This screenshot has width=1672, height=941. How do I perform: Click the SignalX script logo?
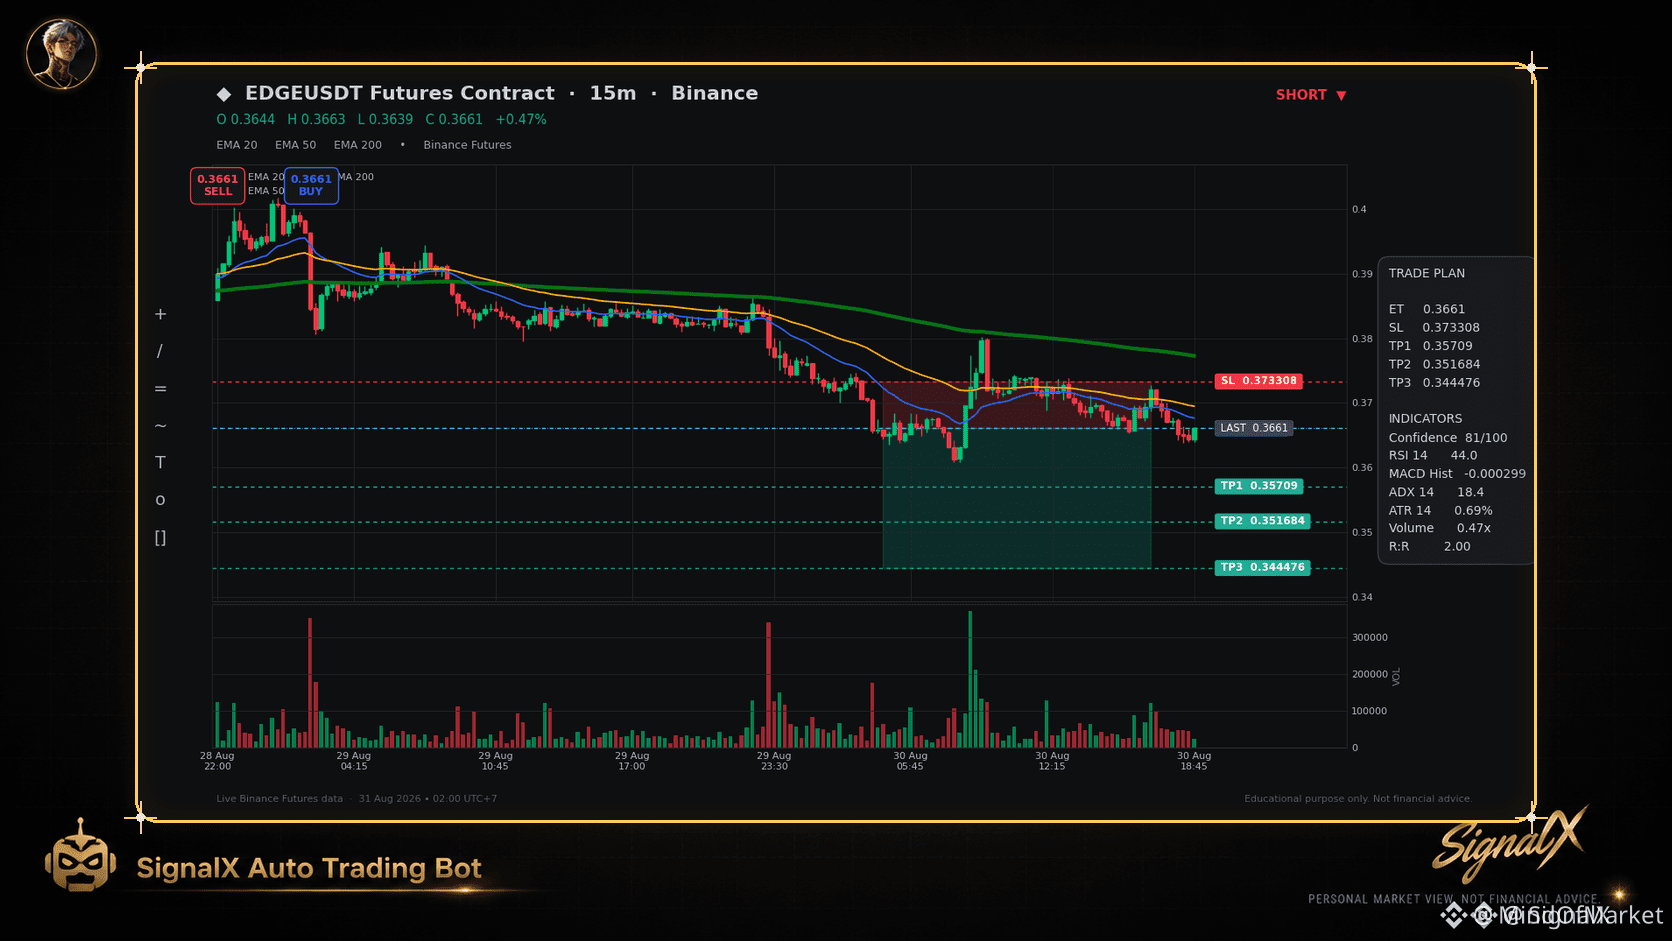click(1510, 846)
